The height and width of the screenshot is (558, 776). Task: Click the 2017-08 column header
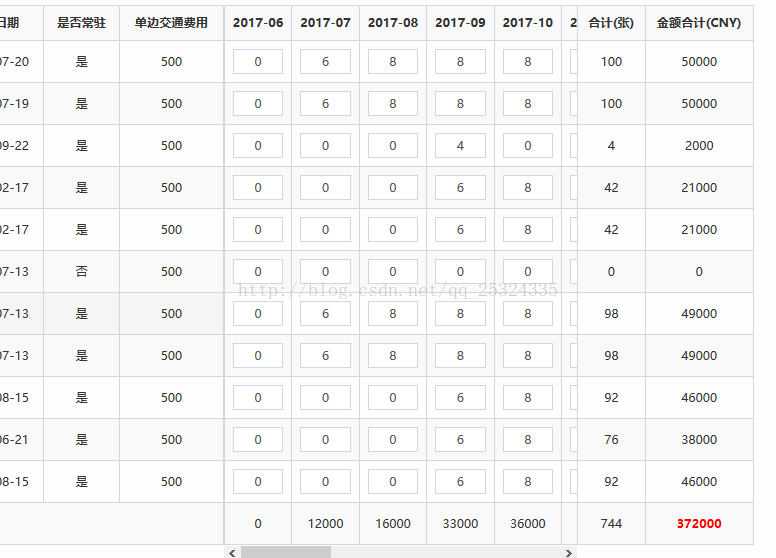click(392, 23)
